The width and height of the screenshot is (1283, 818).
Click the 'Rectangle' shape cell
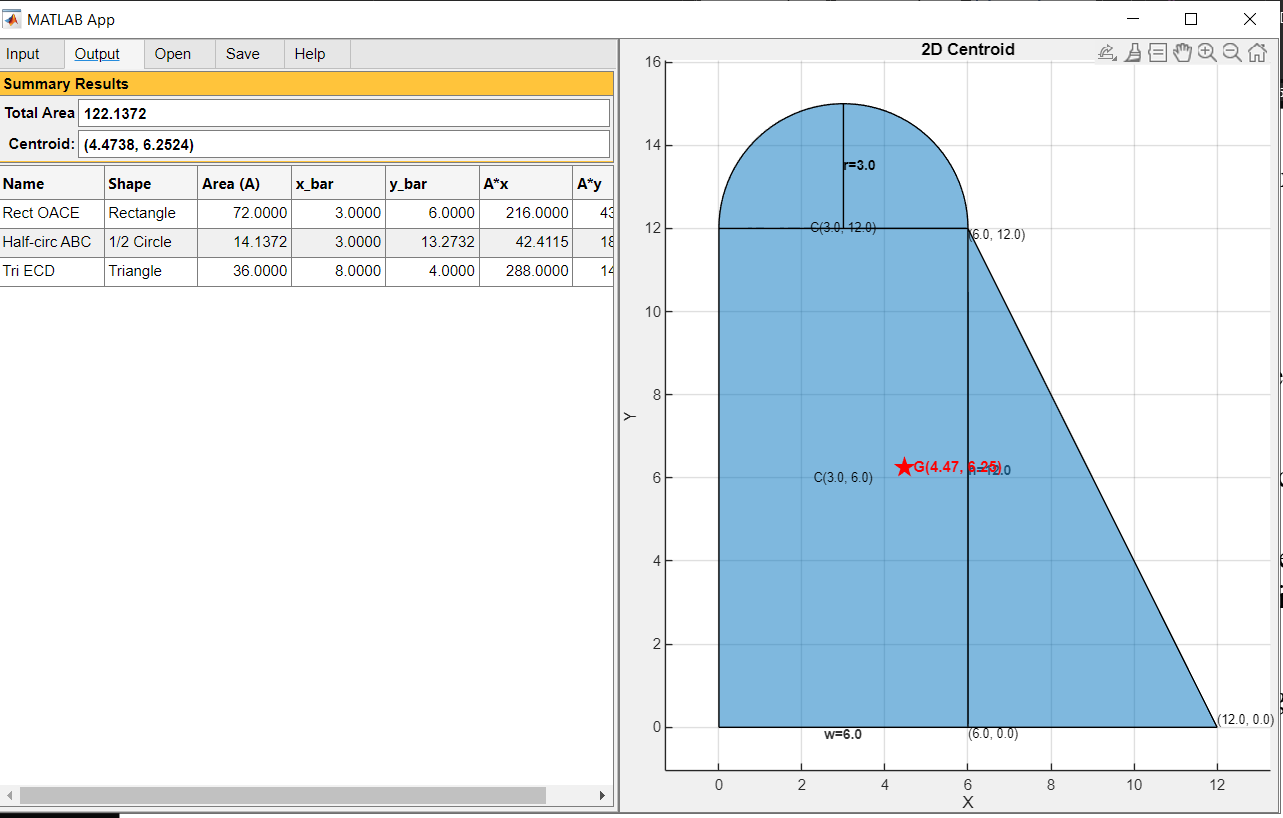(x=151, y=213)
